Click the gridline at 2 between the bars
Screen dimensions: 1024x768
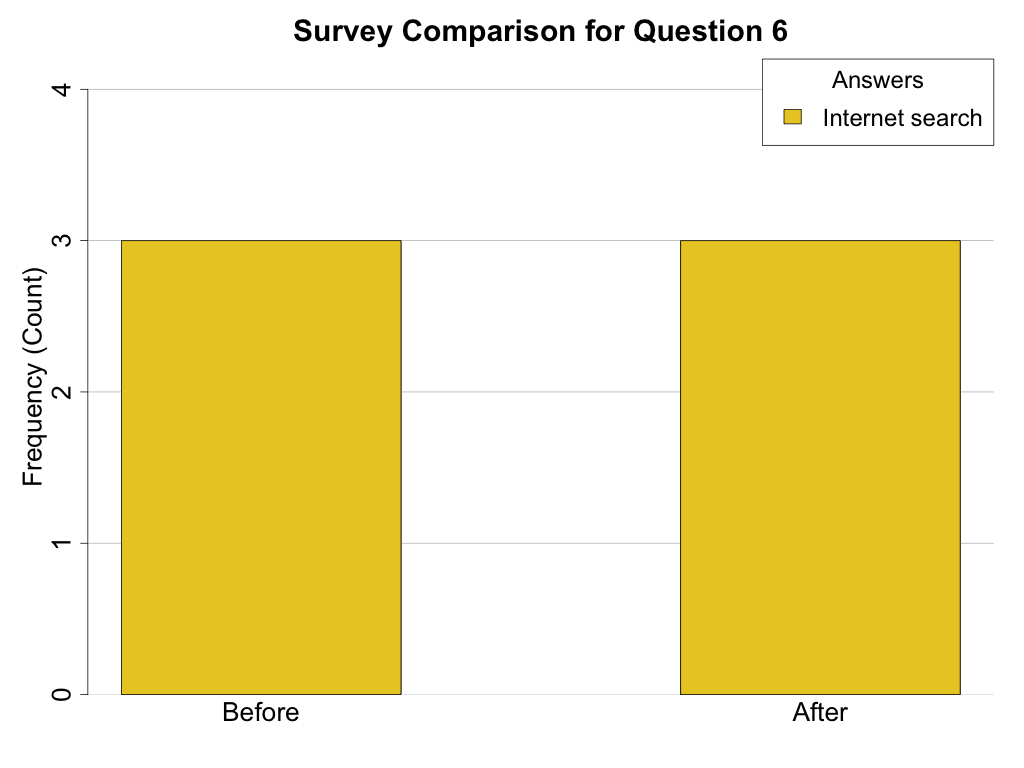(540, 392)
